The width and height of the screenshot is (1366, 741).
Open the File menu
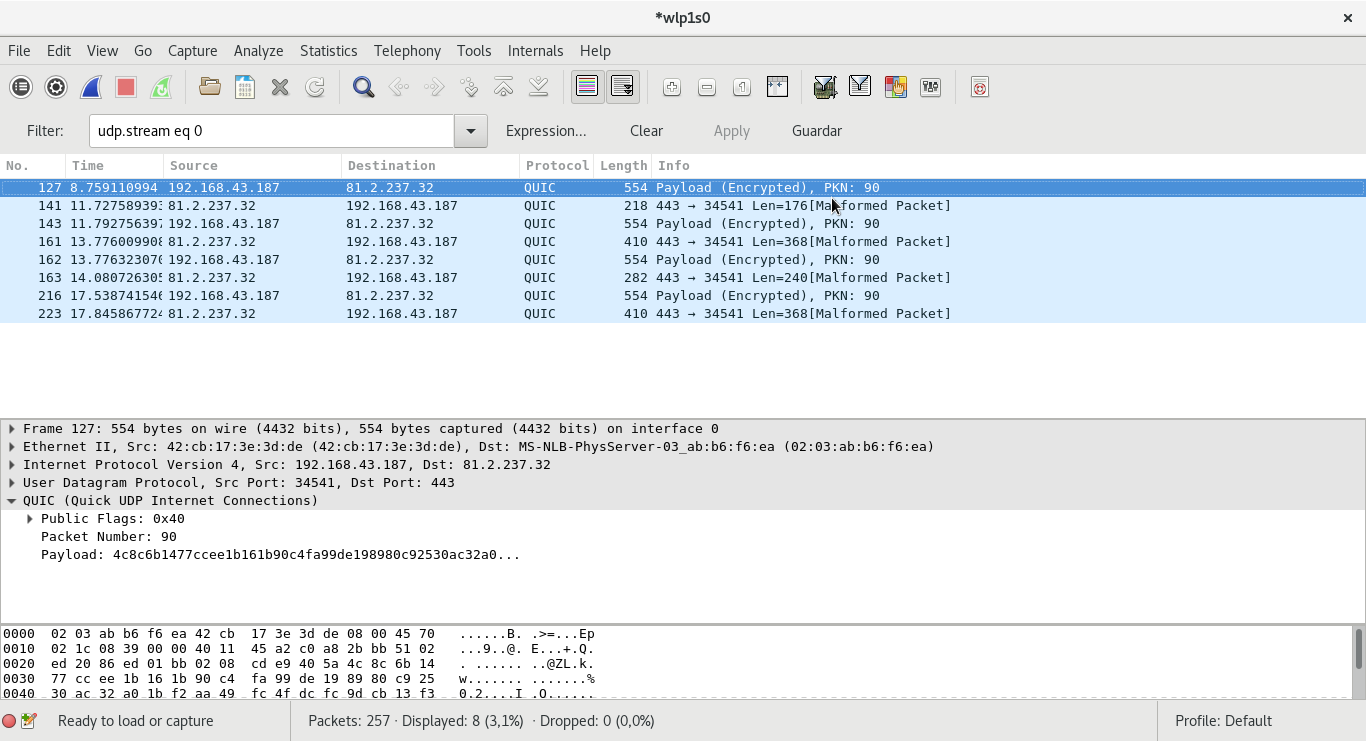coord(19,50)
